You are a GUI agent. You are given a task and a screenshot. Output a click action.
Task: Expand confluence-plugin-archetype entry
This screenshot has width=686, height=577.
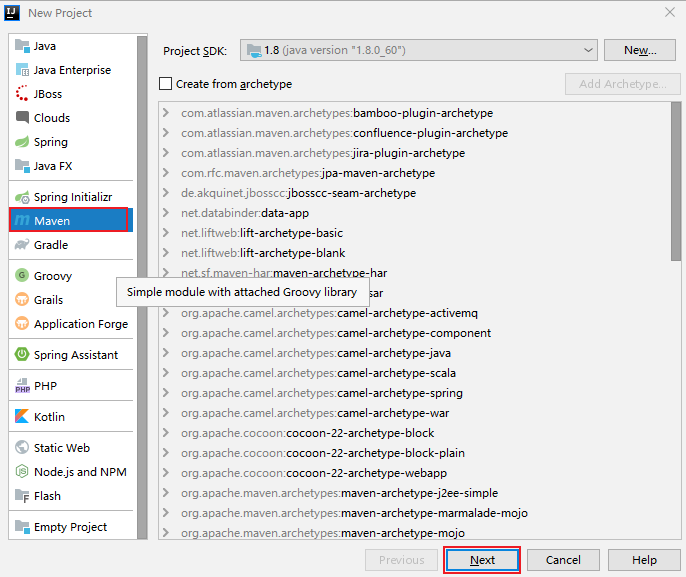click(x=166, y=133)
